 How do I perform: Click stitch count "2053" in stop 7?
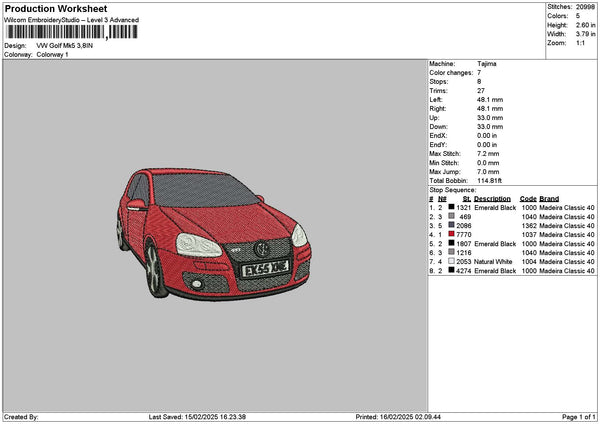tap(463, 261)
